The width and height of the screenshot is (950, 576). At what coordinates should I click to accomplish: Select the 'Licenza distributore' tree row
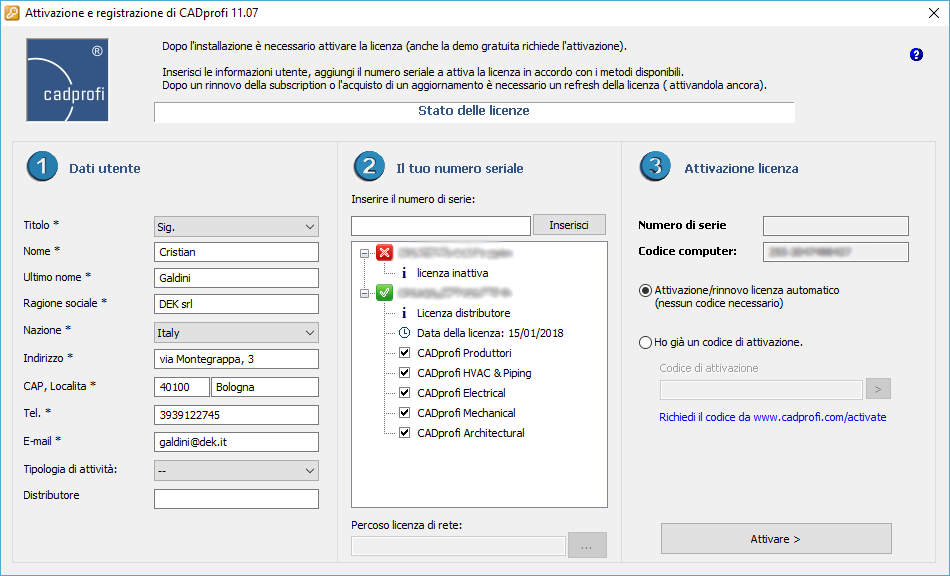pos(463,313)
